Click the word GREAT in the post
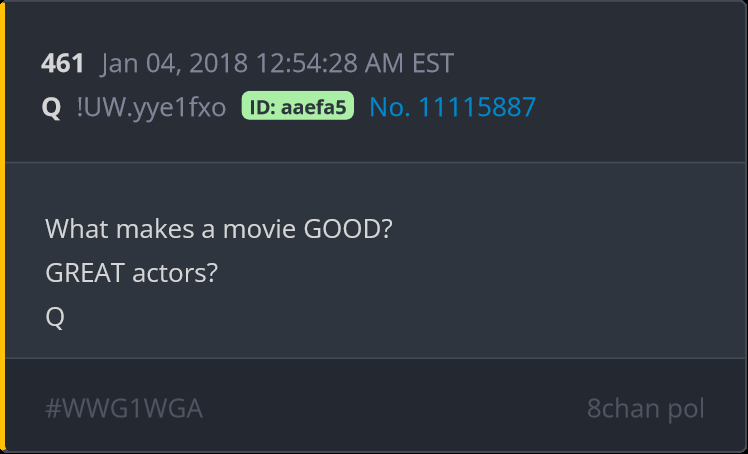 tap(85, 273)
